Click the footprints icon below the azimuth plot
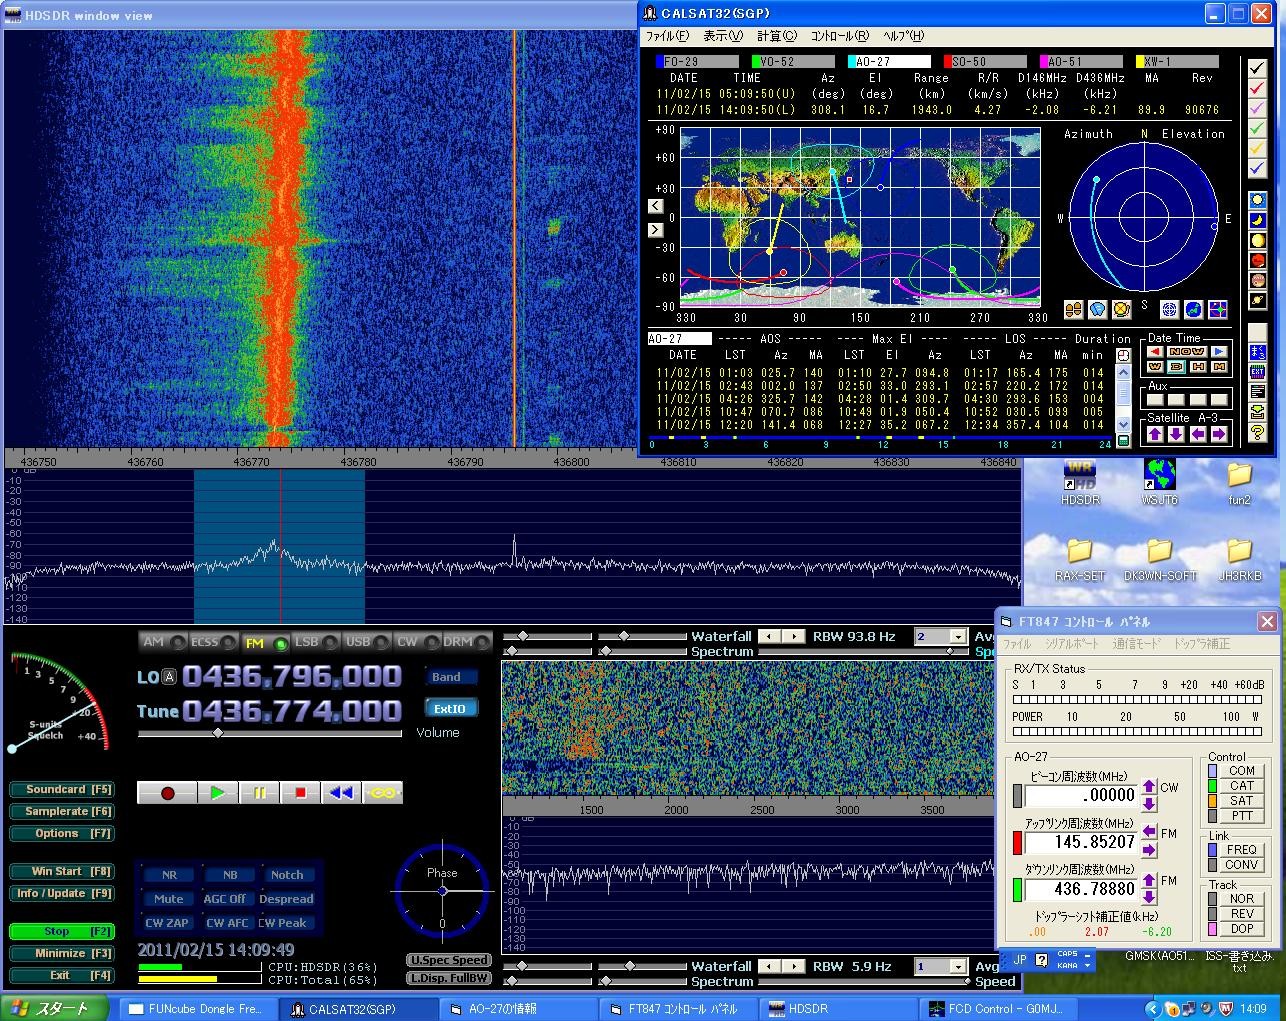The height and width of the screenshot is (1021, 1286). (x=1073, y=310)
